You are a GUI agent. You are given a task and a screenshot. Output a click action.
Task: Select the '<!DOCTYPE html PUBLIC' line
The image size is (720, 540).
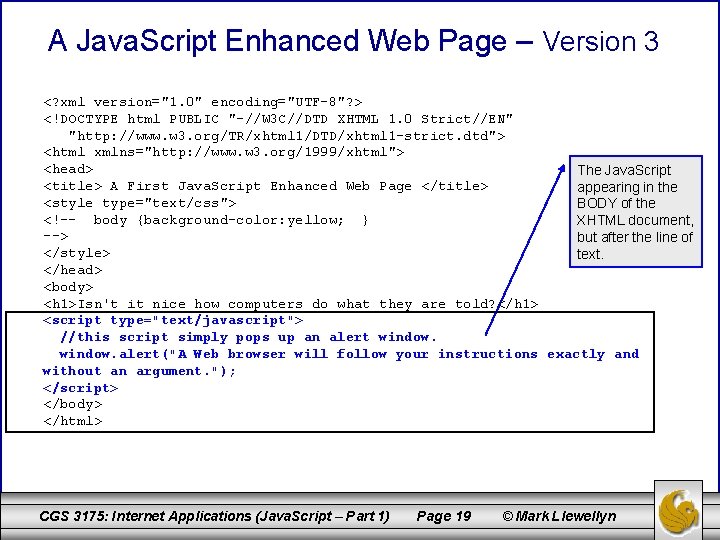(x=278, y=119)
